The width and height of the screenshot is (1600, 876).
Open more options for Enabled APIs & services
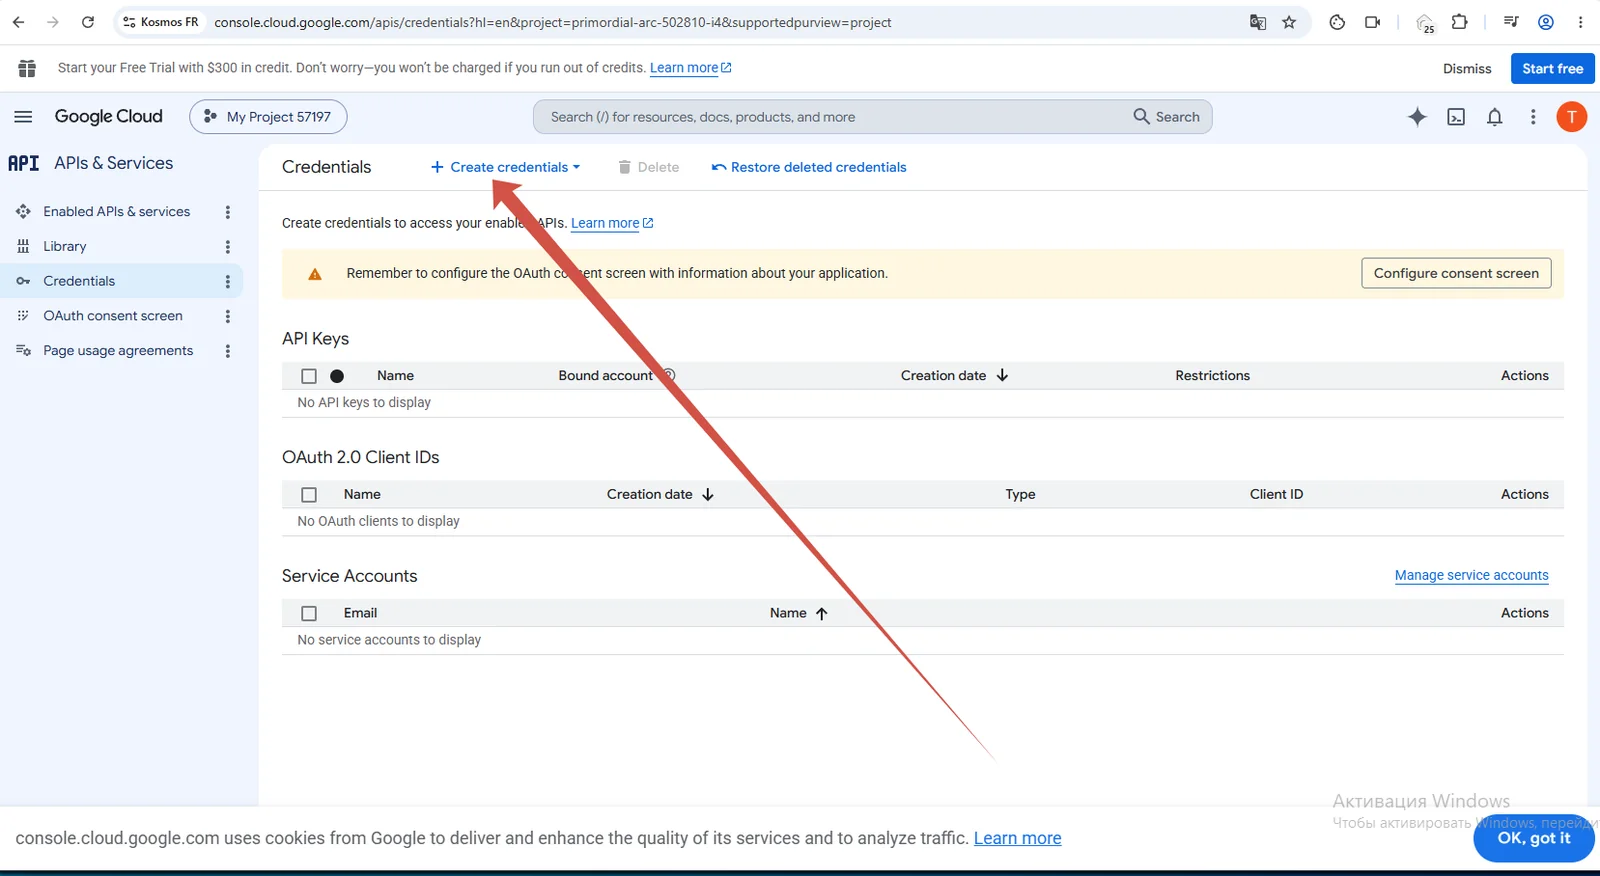(228, 212)
